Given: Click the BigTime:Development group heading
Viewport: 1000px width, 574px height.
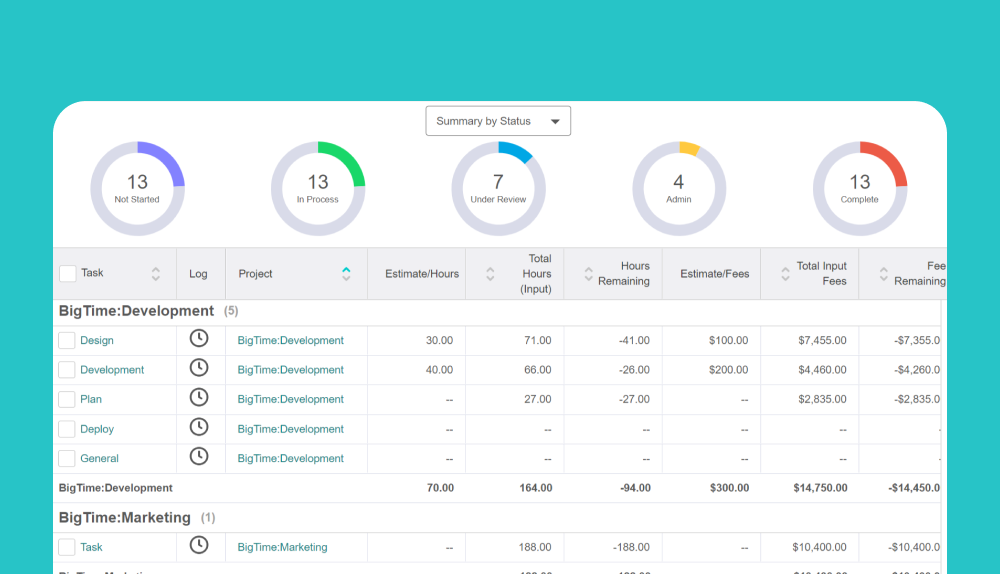Looking at the screenshot, I should pos(136,311).
